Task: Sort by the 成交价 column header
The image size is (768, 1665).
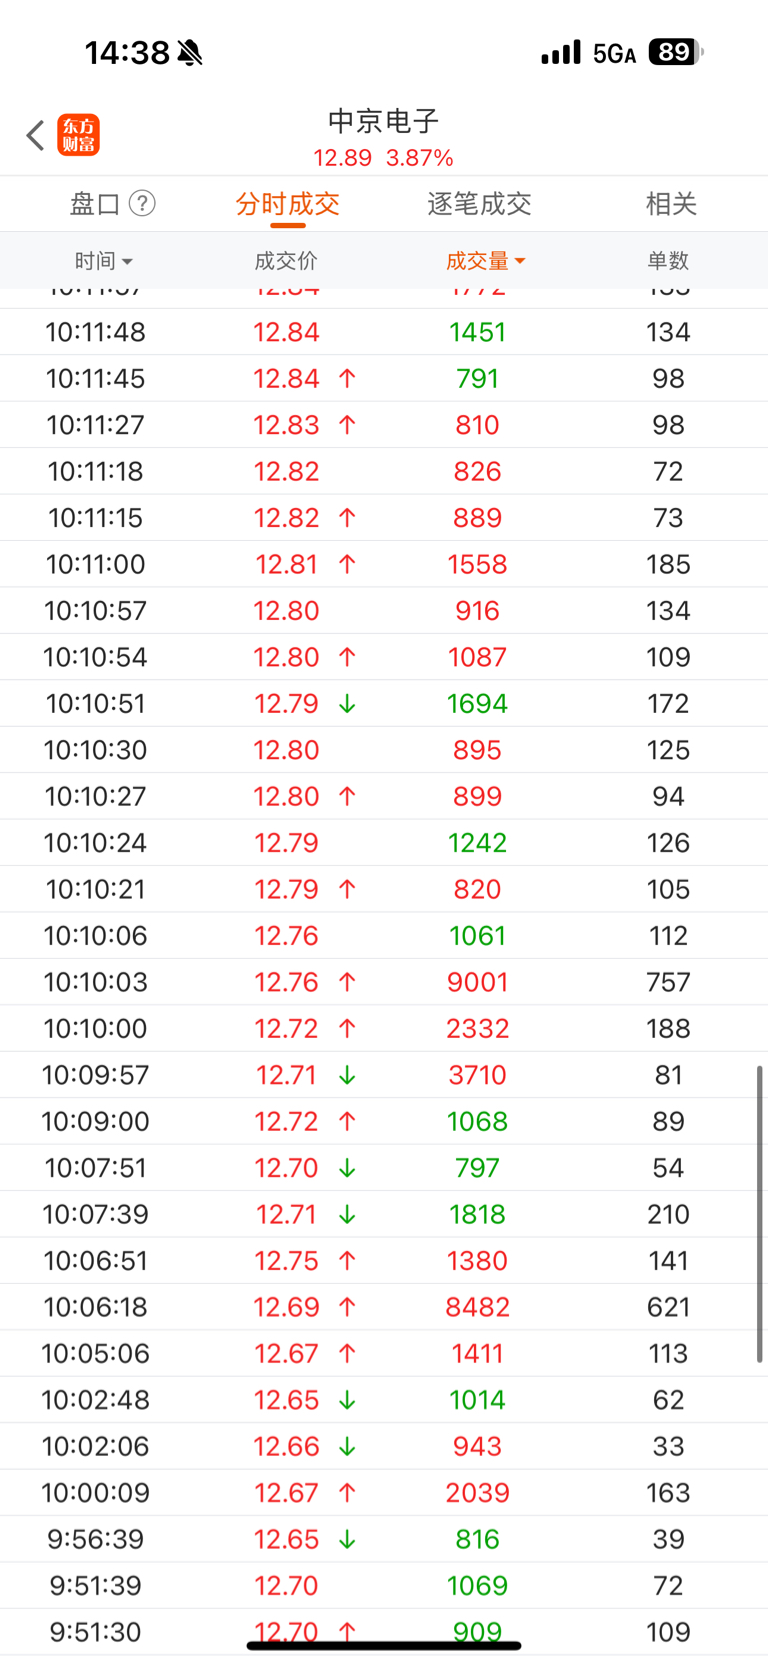Action: tap(286, 261)
